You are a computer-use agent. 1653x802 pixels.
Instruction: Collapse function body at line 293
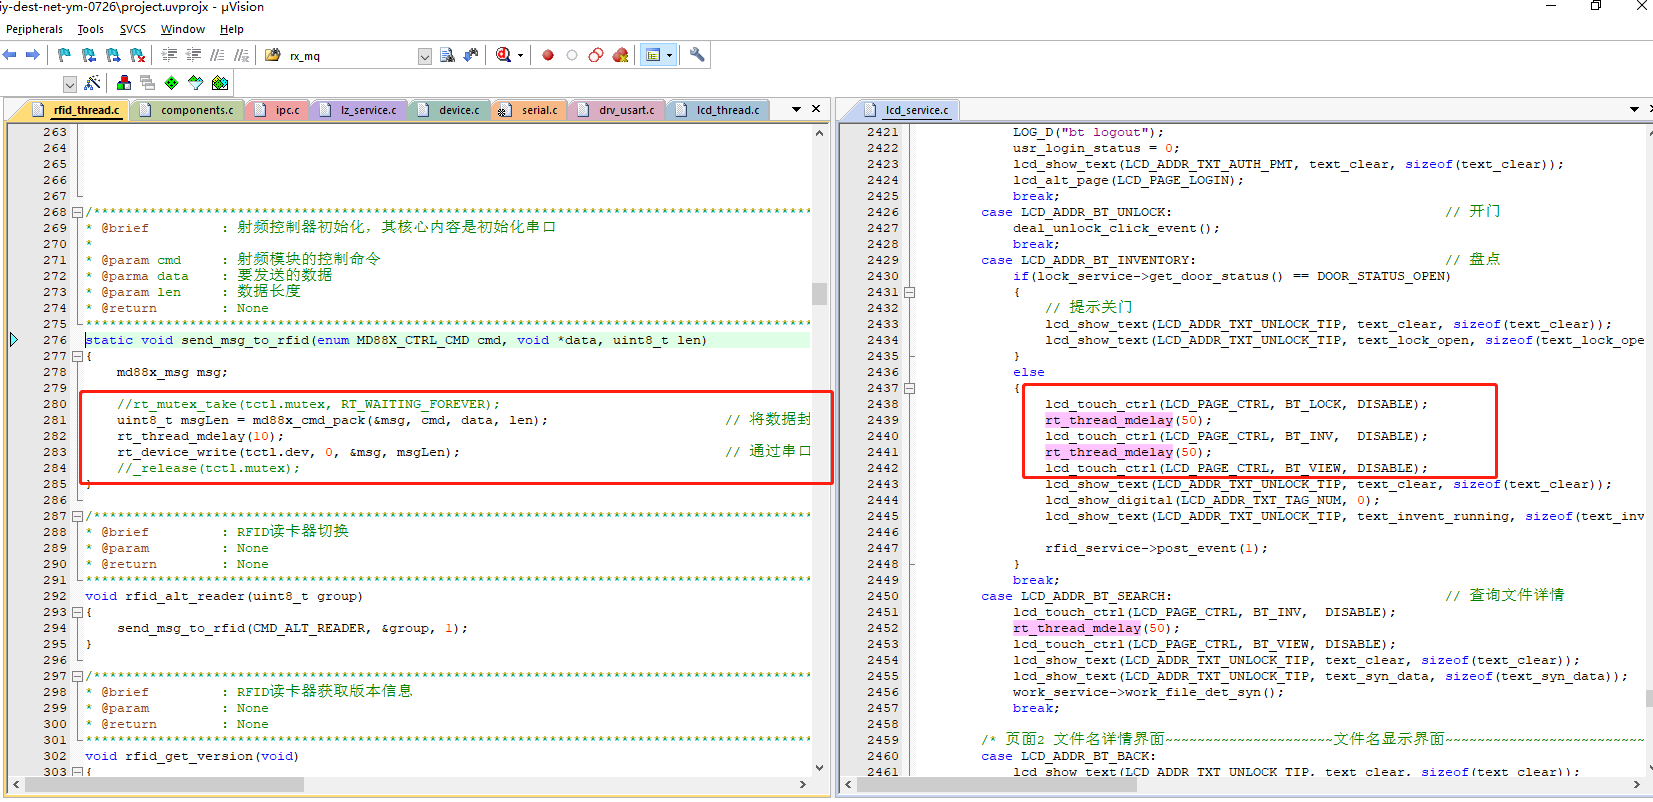click(x=77, y=612)
